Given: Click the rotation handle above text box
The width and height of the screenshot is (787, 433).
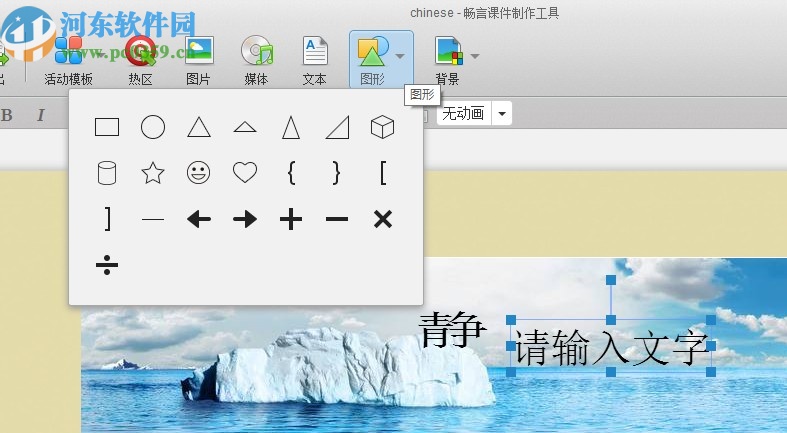Looking at the screenshot, I should 611,279.
